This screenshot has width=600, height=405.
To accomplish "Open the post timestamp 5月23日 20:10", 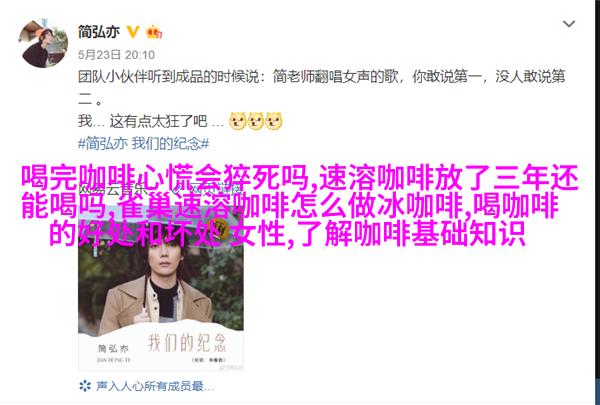I will coord(116,55).
